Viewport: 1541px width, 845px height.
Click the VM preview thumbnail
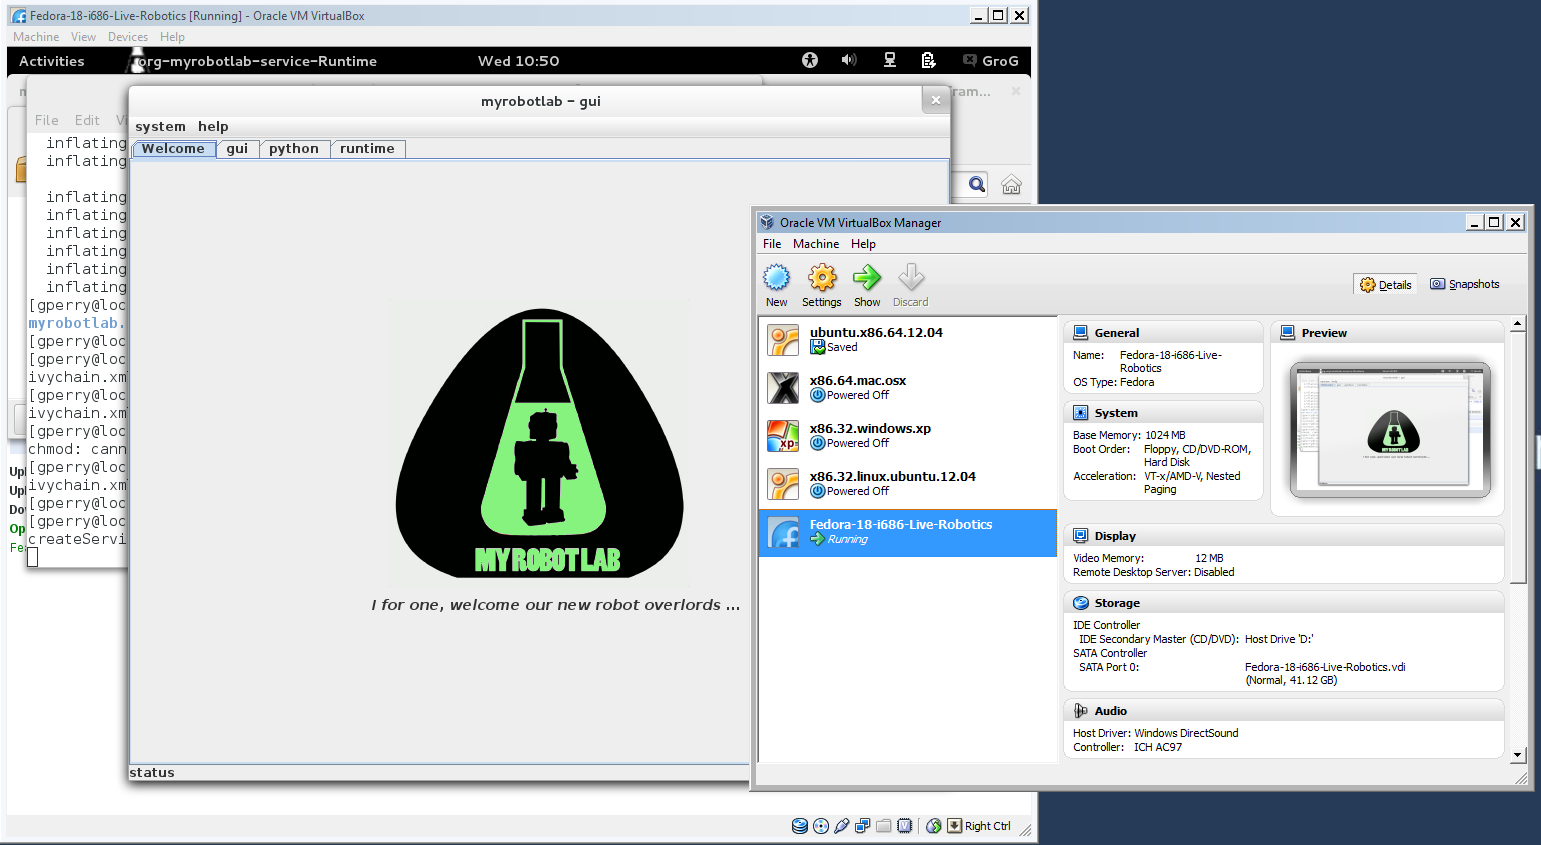pos(1390,430)
